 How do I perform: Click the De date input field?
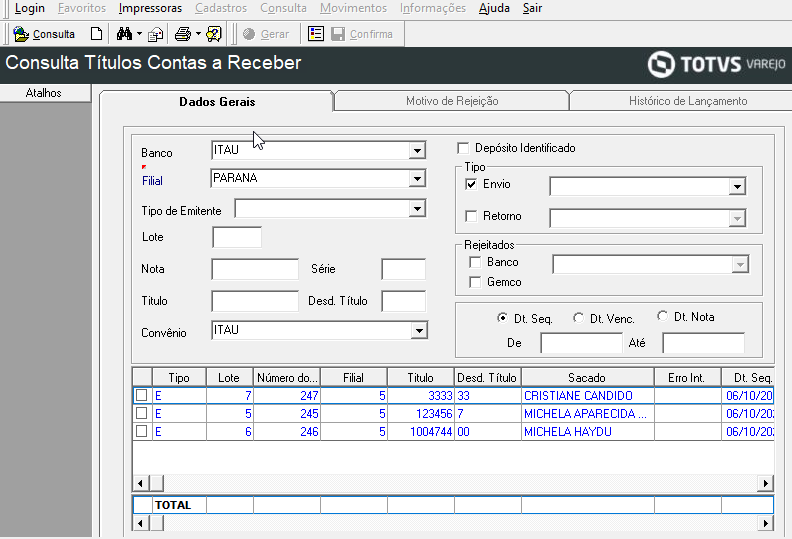[581, 343]
